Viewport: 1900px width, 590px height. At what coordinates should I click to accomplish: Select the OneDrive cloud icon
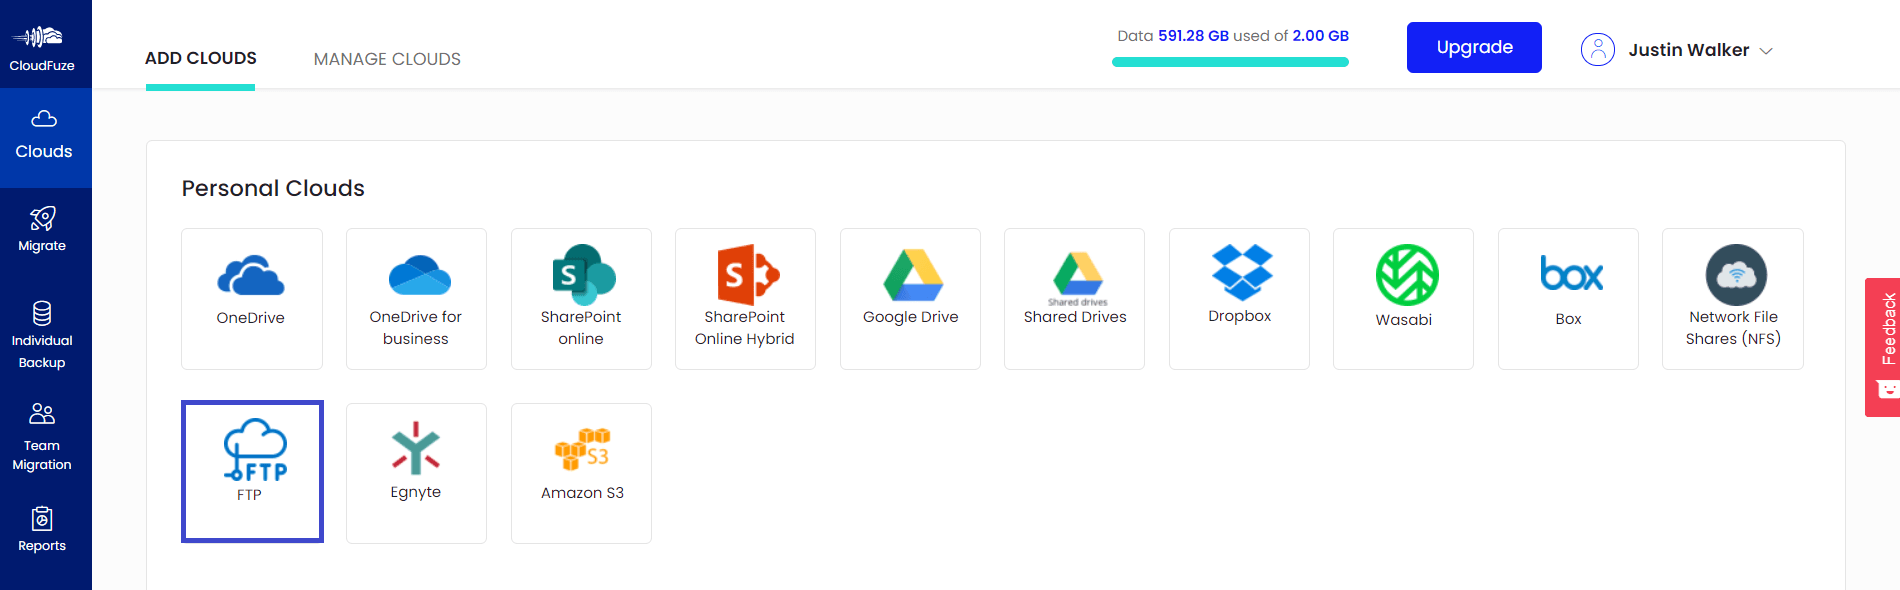[x=251, y=277]
